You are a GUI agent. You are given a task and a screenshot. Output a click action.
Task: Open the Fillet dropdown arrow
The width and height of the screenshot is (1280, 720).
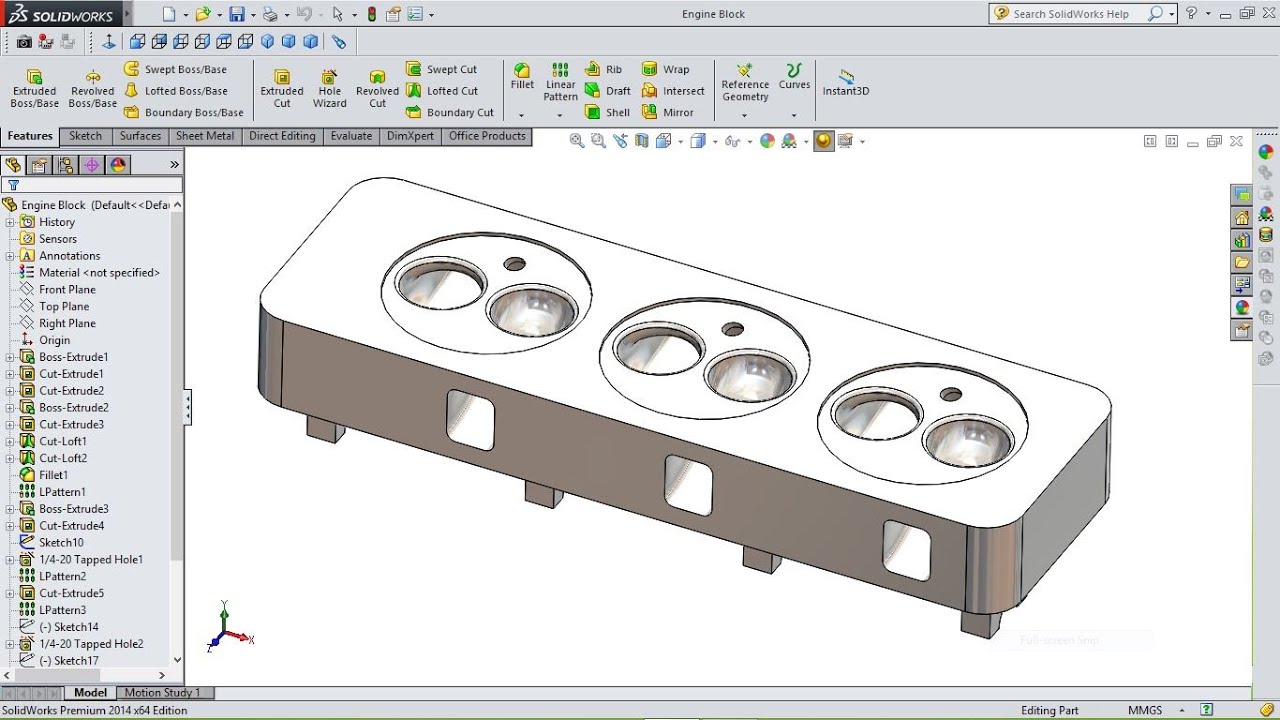(x=521, y=115)
